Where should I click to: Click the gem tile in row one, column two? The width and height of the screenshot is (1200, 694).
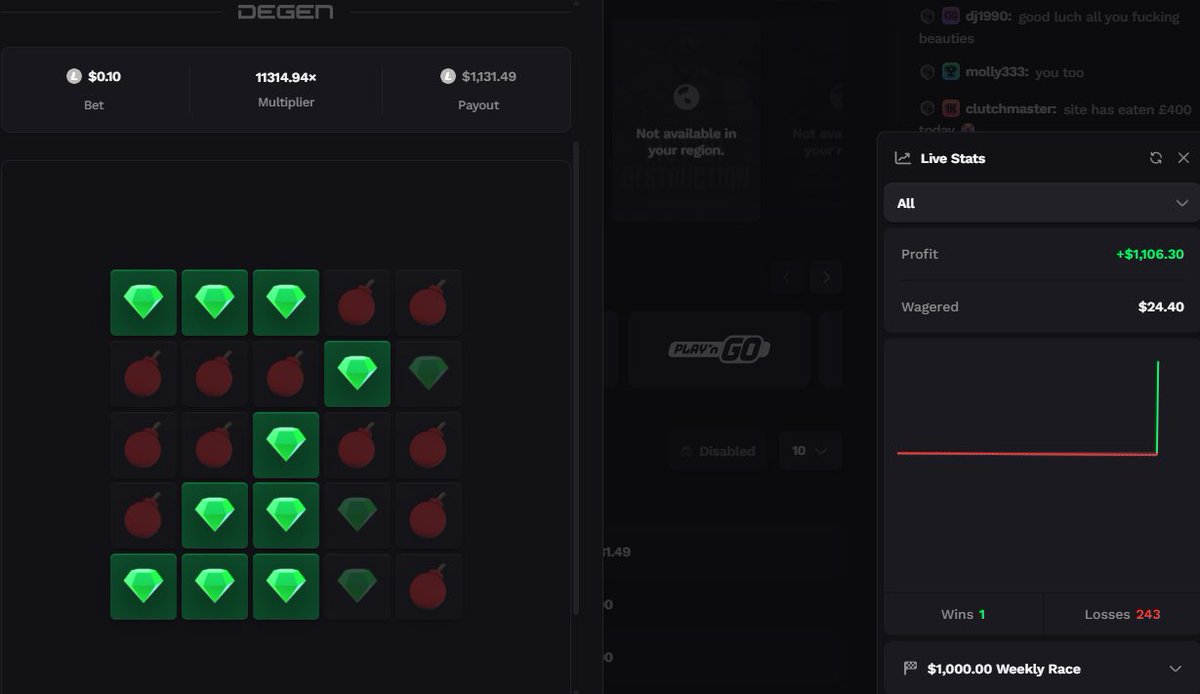pos(214,302)
